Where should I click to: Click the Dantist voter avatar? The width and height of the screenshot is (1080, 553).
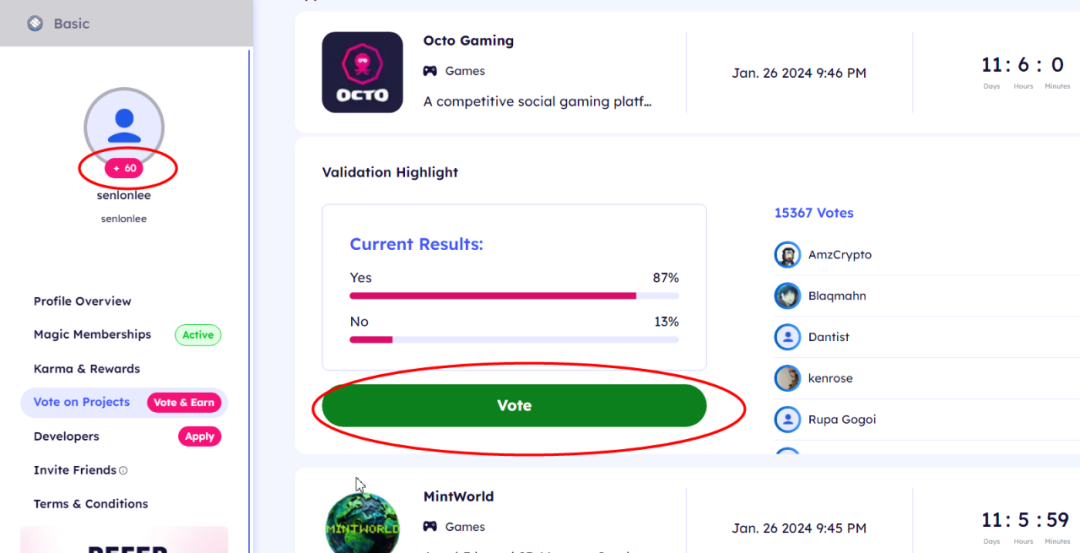point(787,337)
